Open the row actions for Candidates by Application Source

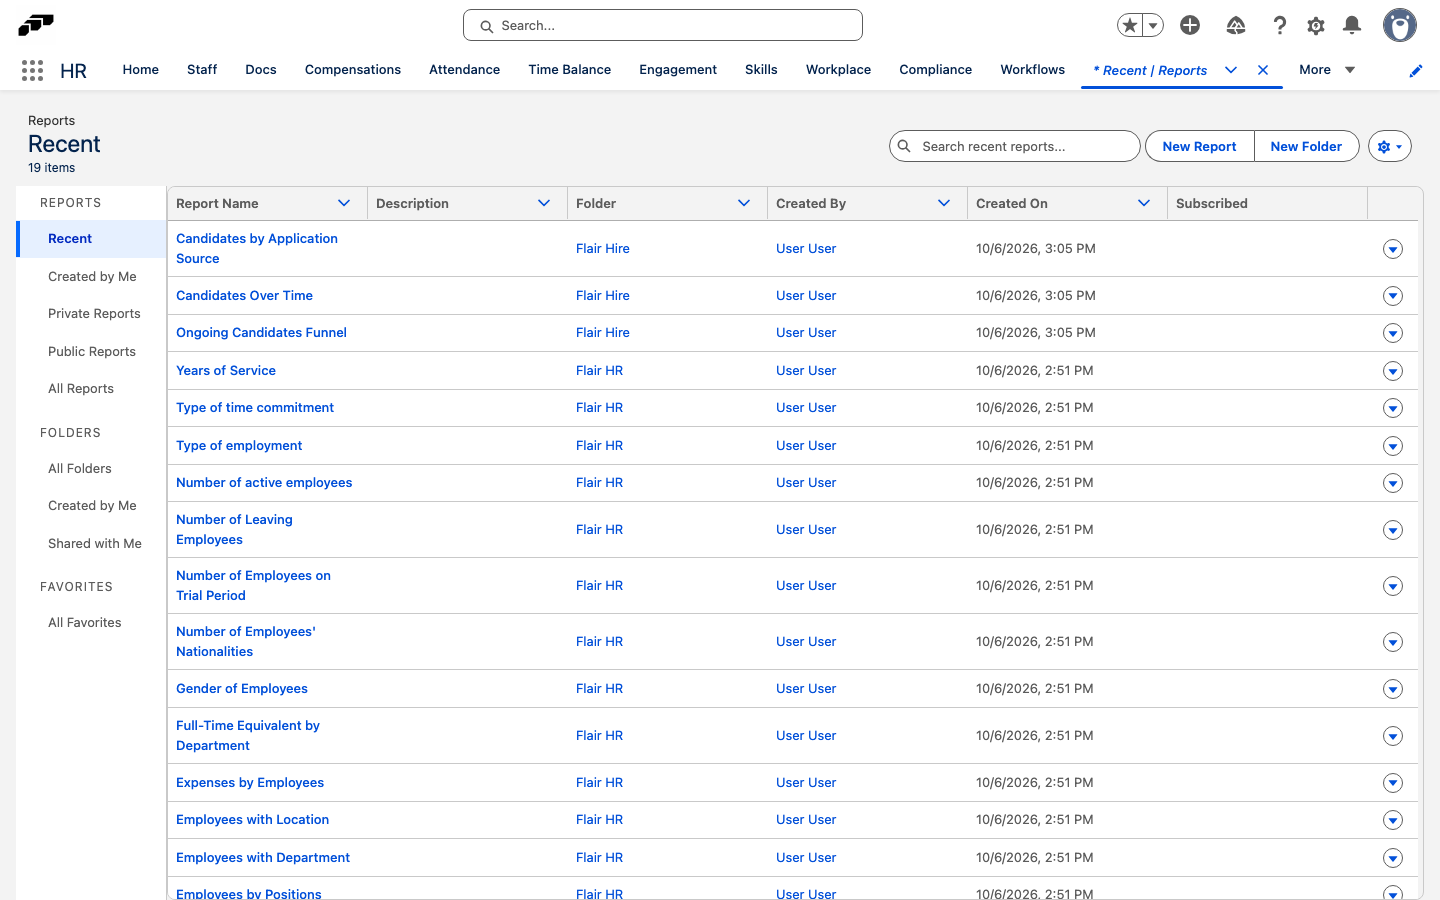pos(1393,249)
